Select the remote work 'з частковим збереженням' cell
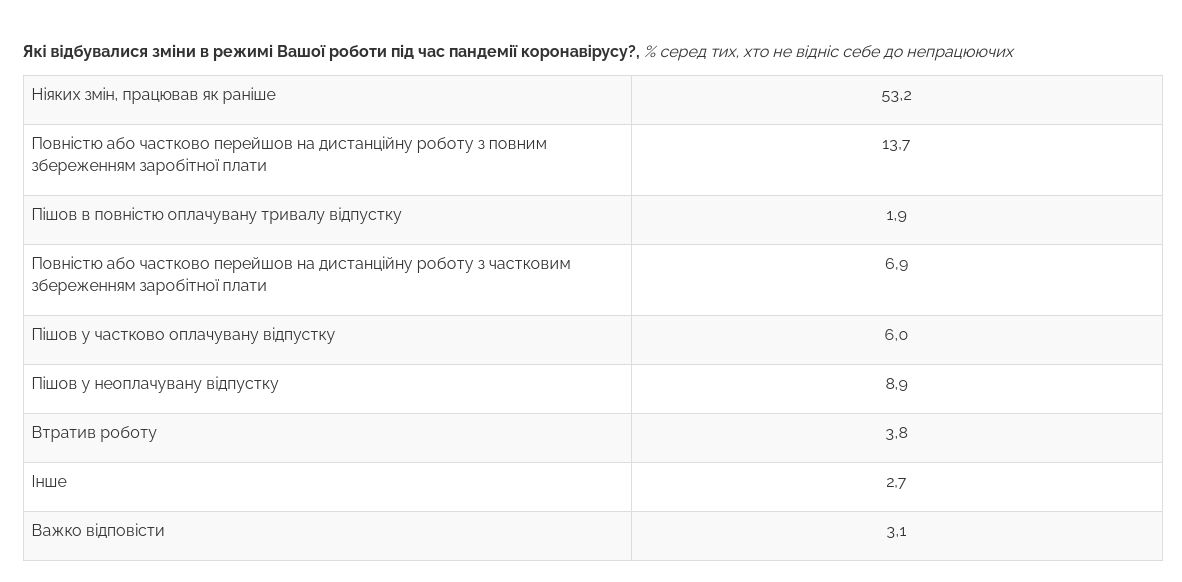Screen dimensions: 1182x582 pos(301,274)
